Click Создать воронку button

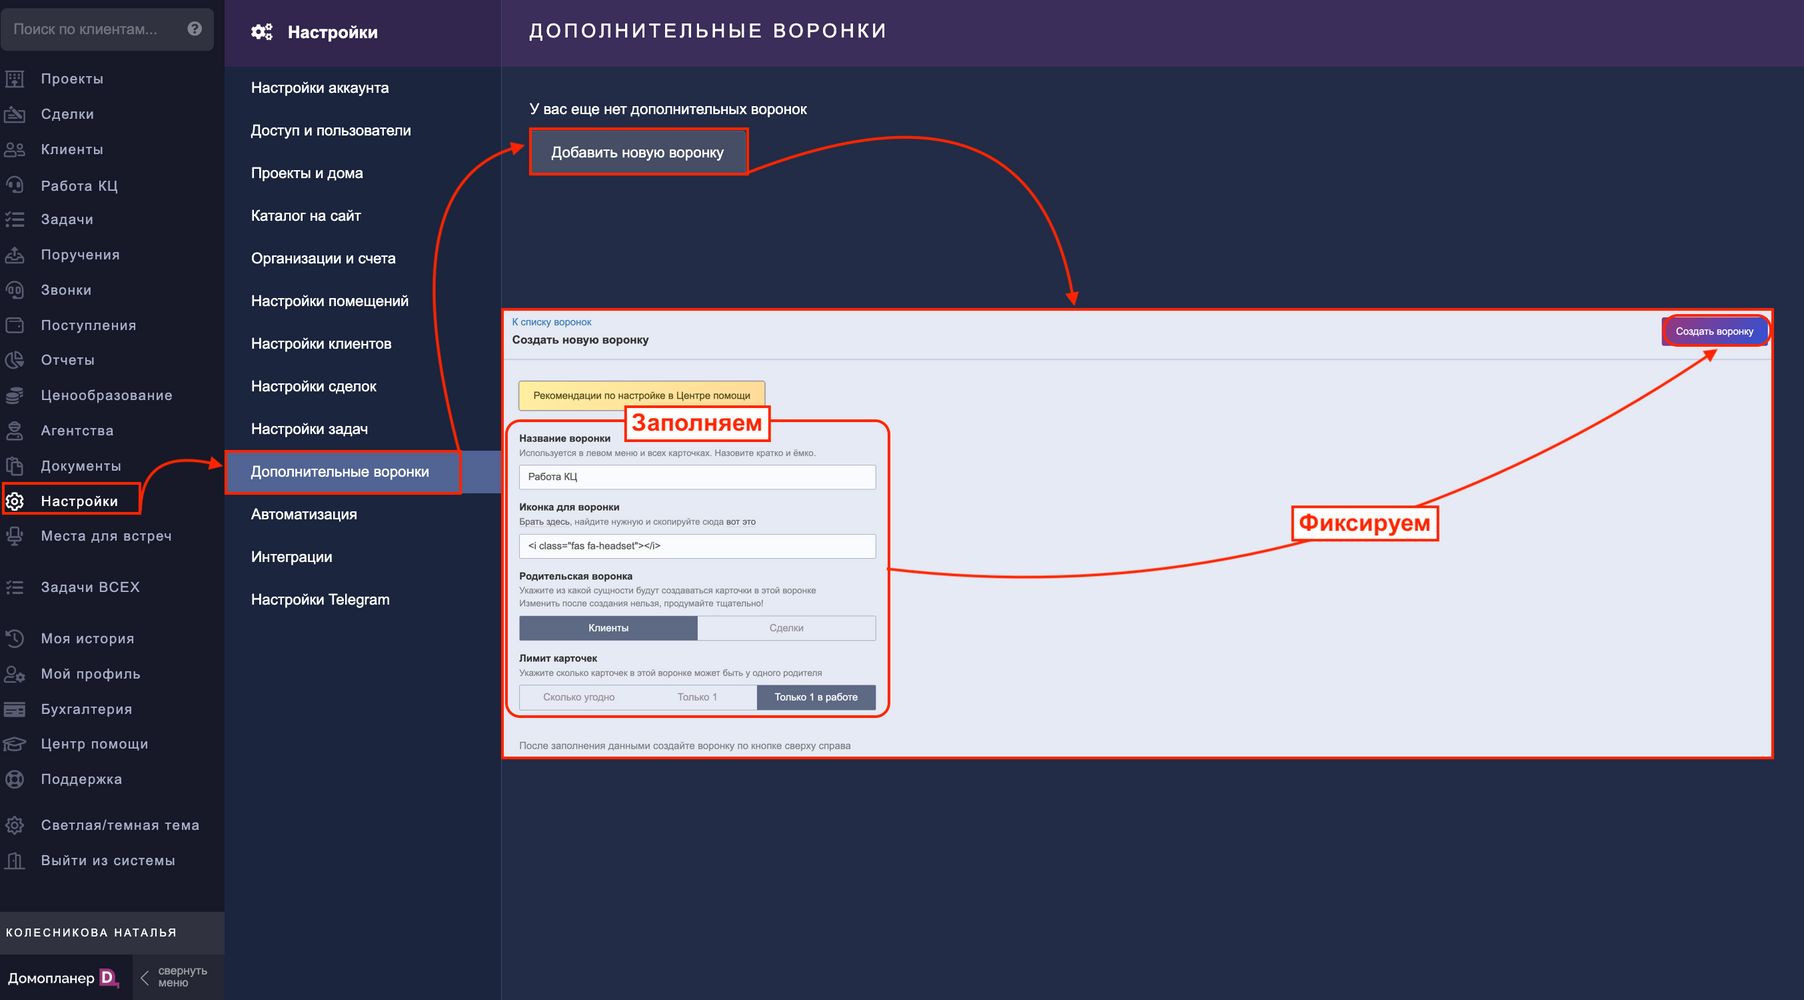tap(1714, 331)
